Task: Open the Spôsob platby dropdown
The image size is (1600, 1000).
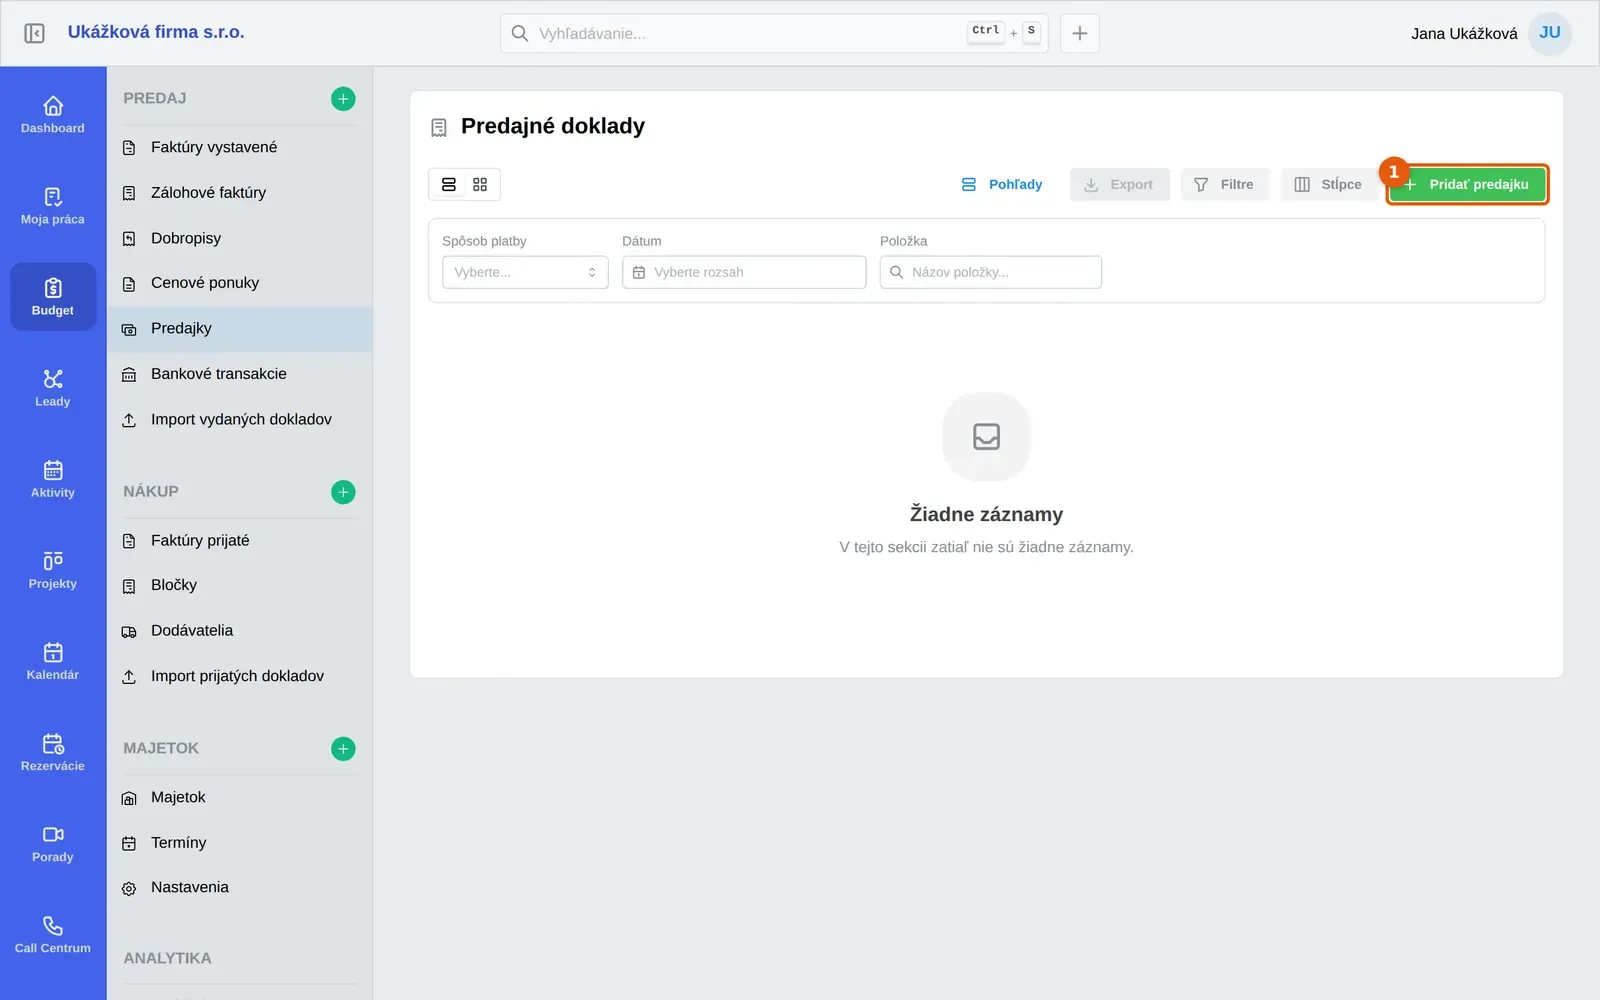Action: [525, 272]
